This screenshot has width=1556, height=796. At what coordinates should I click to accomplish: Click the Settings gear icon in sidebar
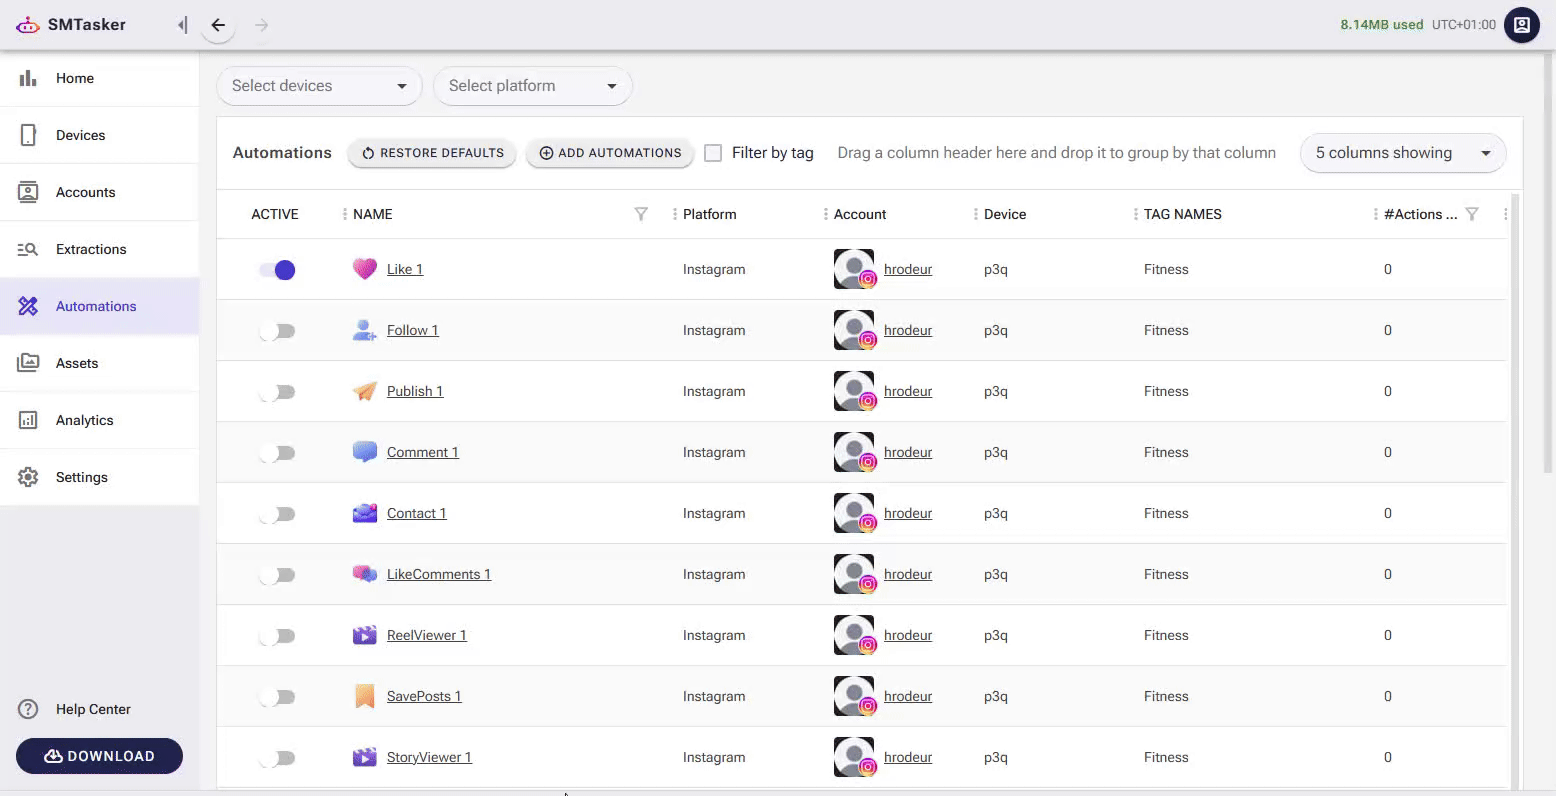point(28,477)
